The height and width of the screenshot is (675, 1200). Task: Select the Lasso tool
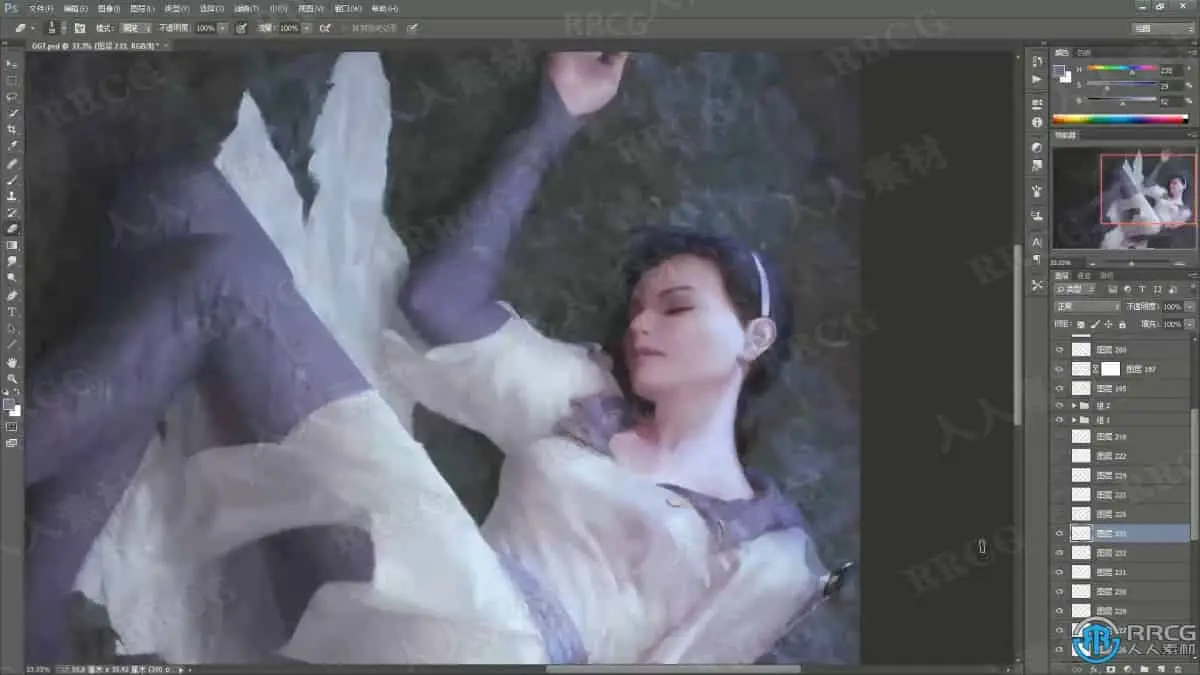pyautogui.click(x=12, y=97)
